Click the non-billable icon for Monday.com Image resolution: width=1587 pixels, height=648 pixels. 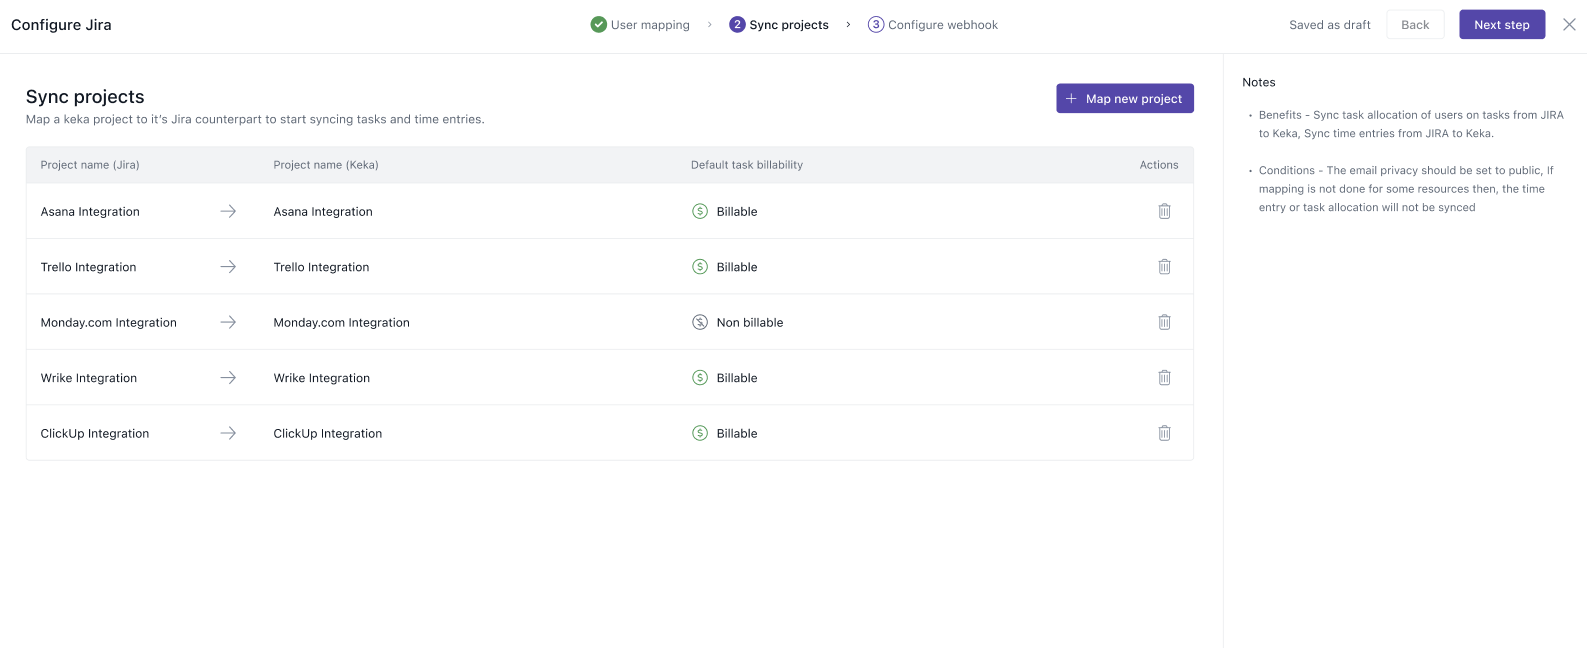(x=700, y=322)
